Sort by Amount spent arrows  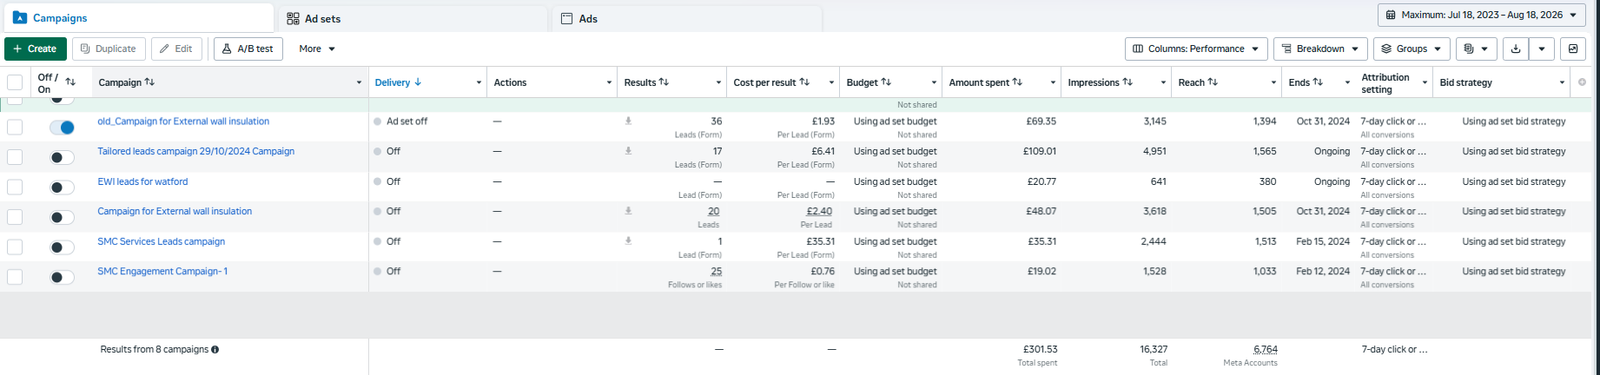[x=1018, y=82]
